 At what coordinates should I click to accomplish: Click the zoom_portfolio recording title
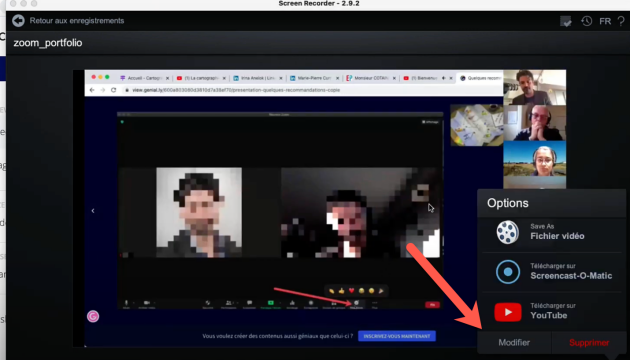[x=48, y=43]
